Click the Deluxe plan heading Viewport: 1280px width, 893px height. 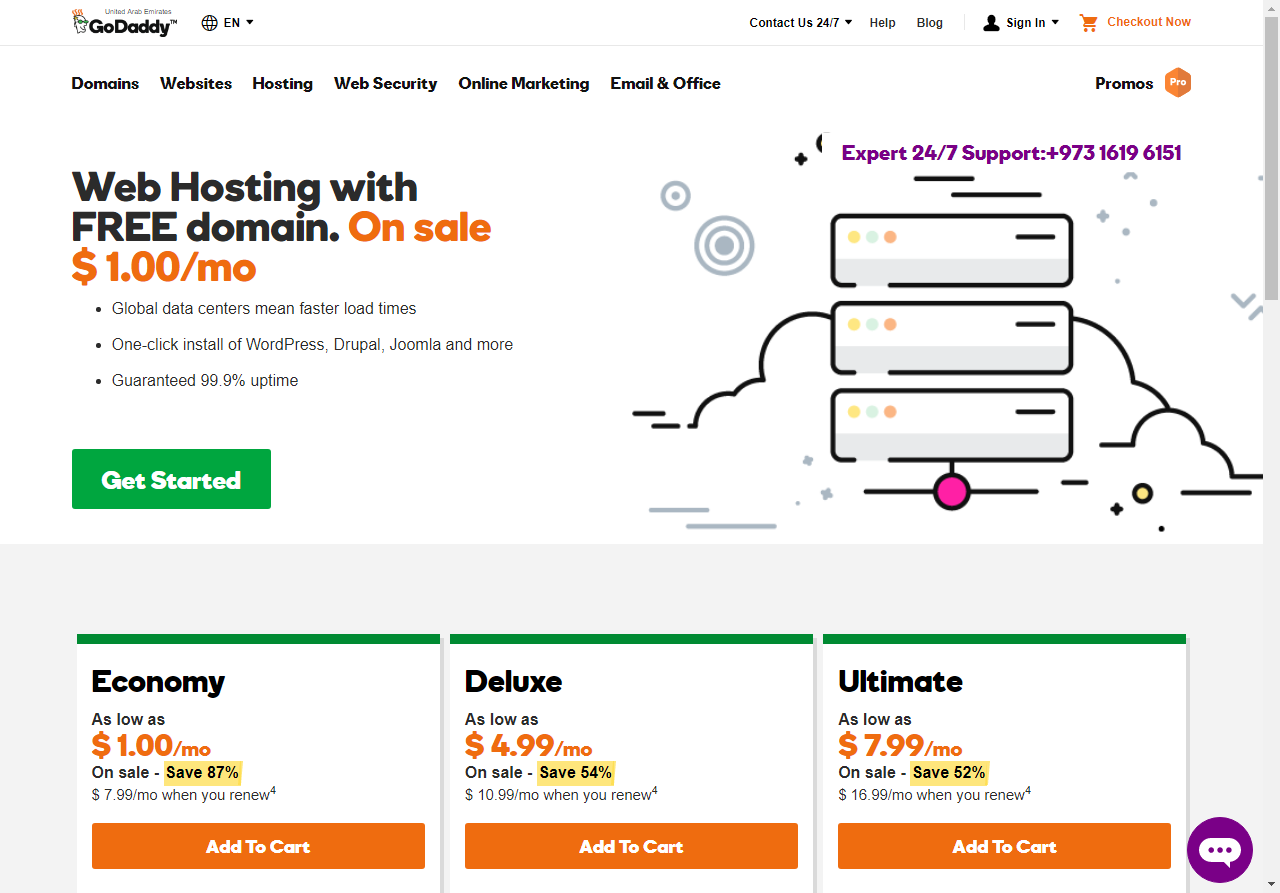pos(513,682)
